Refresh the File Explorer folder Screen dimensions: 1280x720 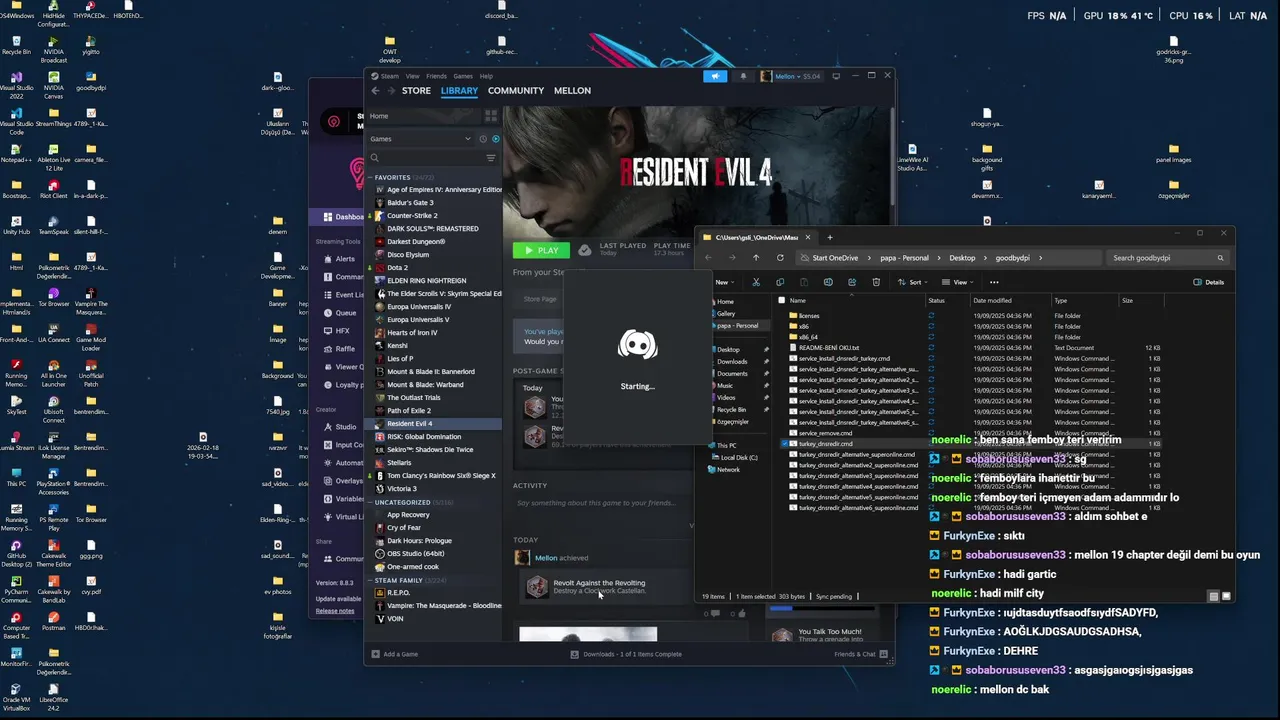point(780,258)
